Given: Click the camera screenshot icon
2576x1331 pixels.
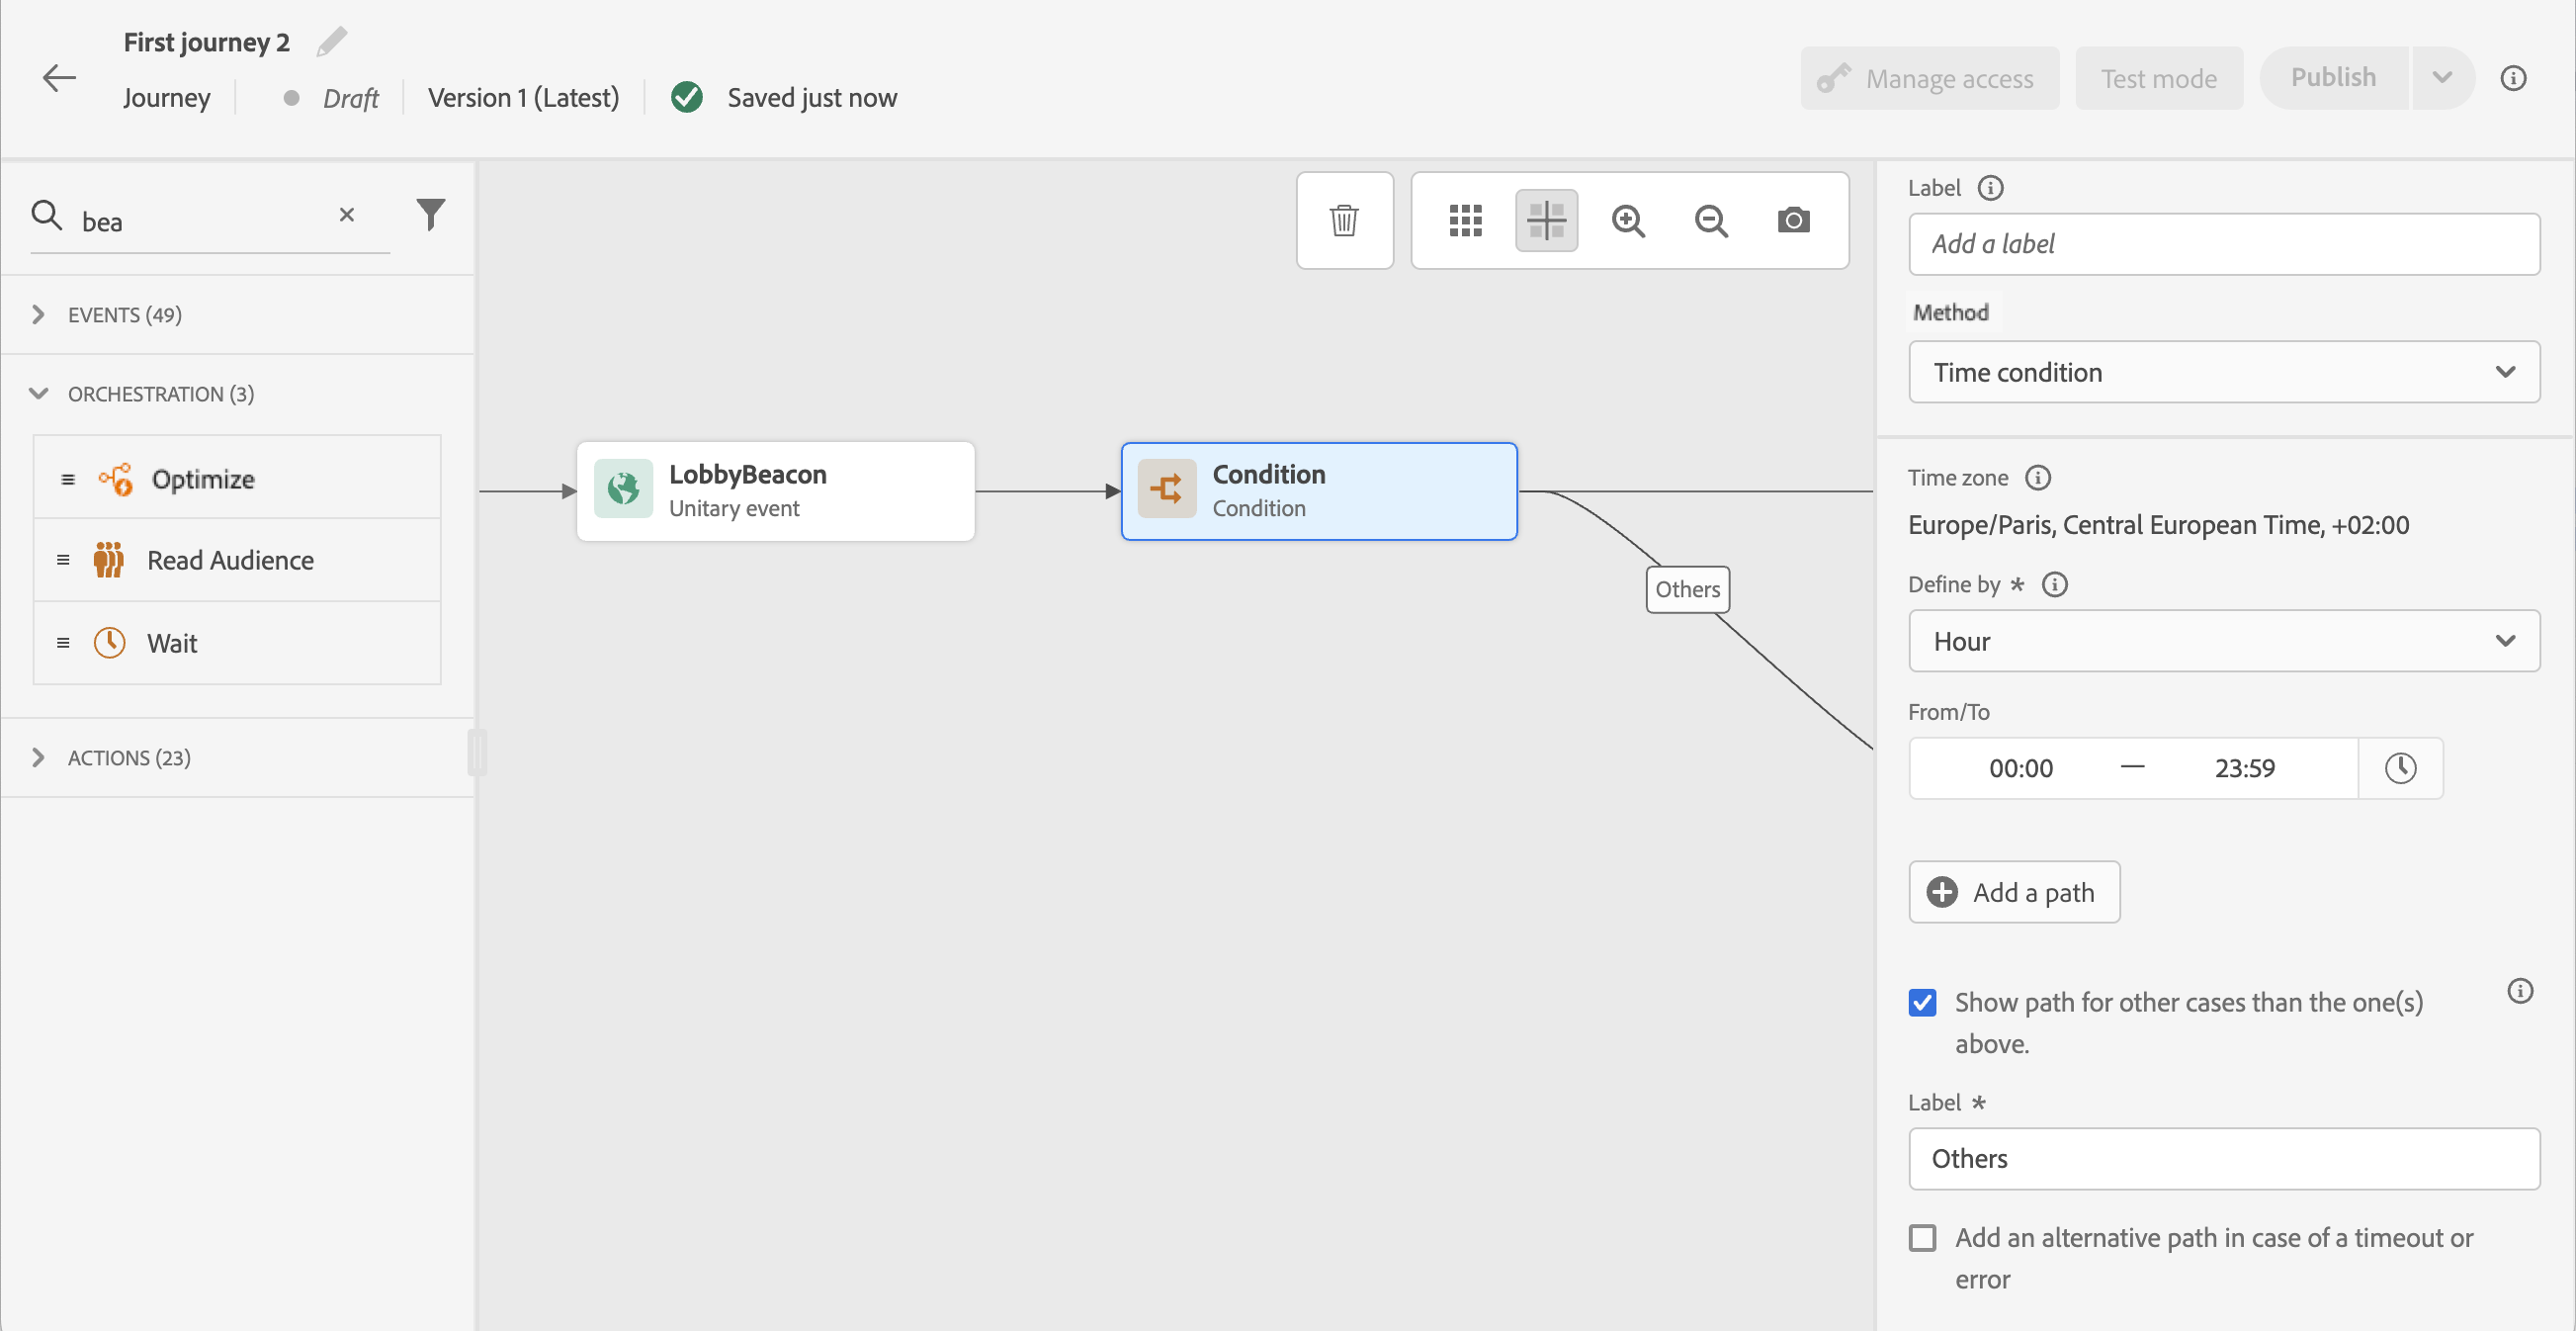Looking at the screenshot, I should coord(1793,220).
